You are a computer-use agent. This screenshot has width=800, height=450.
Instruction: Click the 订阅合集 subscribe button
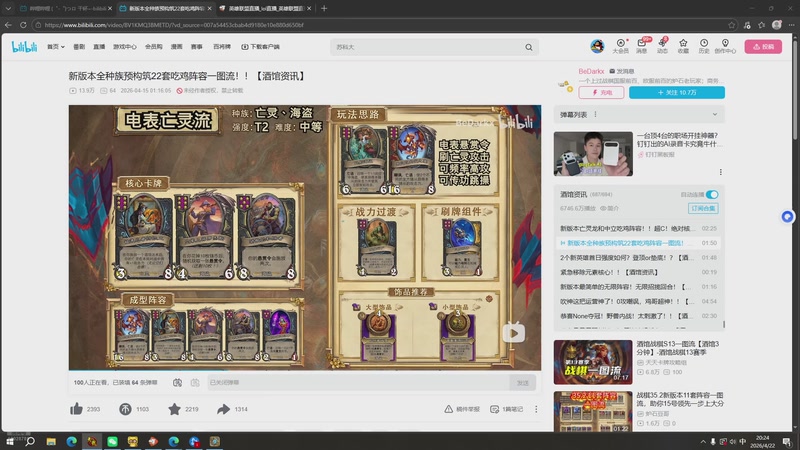pyautogui.click(x=703, y=208)
